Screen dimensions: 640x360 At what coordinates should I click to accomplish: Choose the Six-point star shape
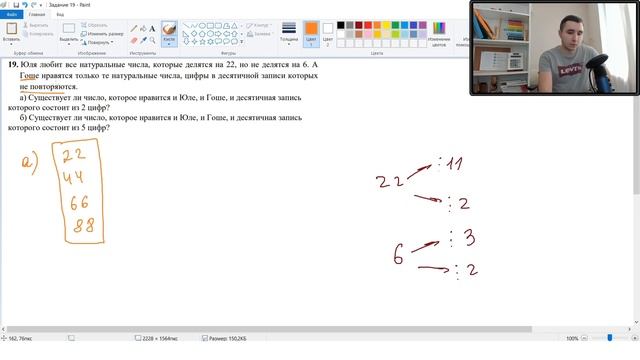point(210,42)
